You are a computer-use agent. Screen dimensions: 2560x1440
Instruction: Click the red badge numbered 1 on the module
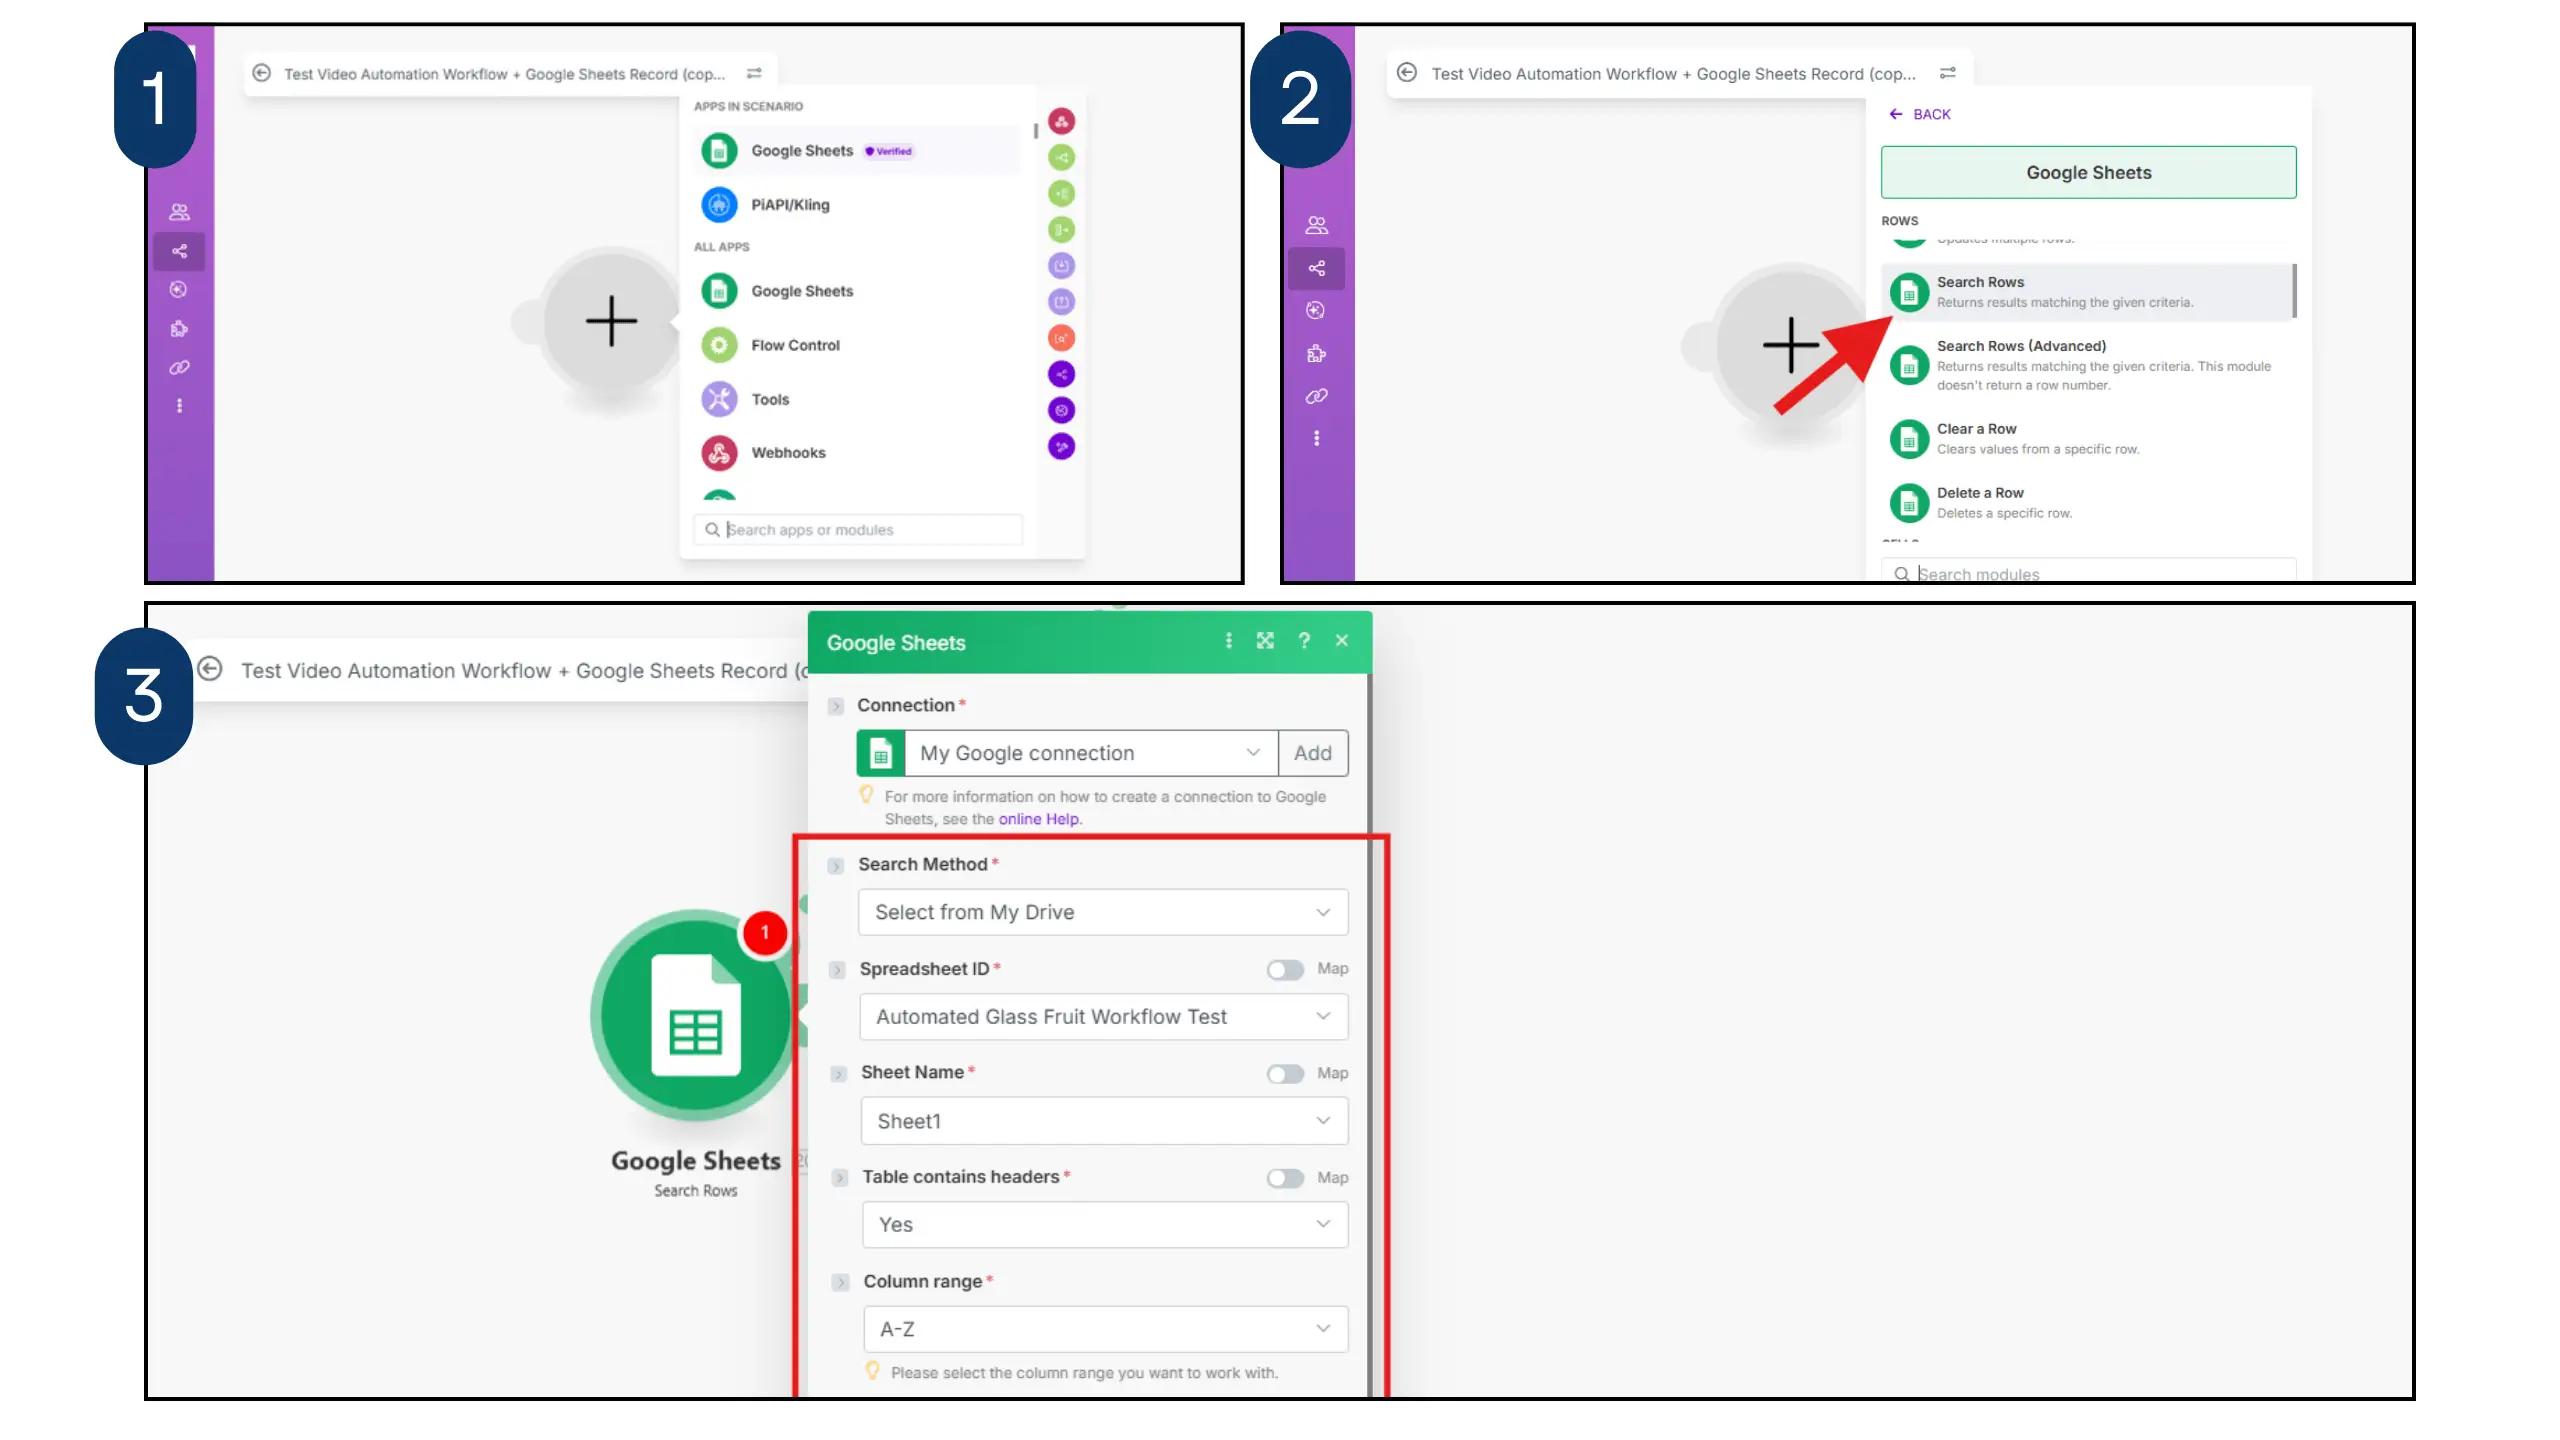pos(765,933)
